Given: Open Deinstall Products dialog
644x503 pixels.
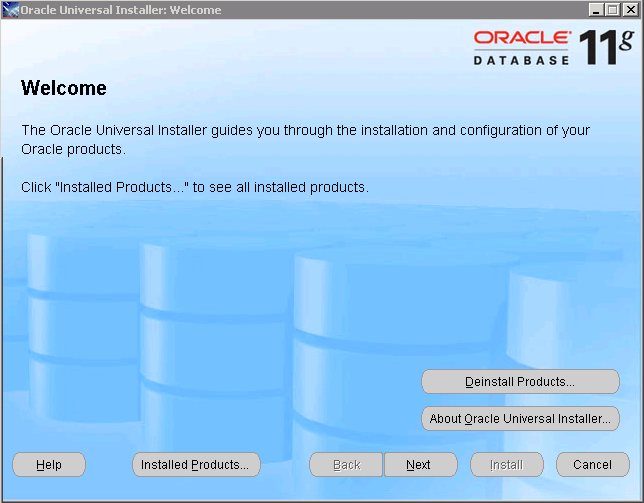Looking at the screenshot, I should click(520, 381).
